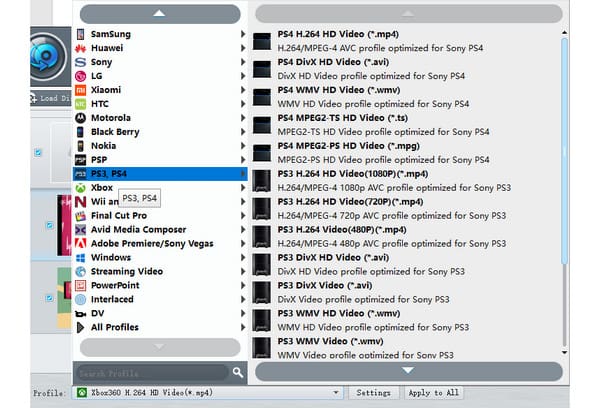The width and height of the screenshot is (600, 408).
Task: Click the Apply to All button
Action: [x=433, y=393]
